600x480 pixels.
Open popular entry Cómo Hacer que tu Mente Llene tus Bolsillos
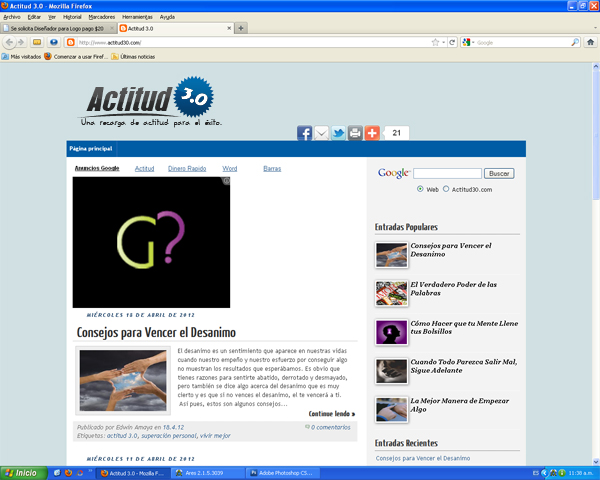464,327
